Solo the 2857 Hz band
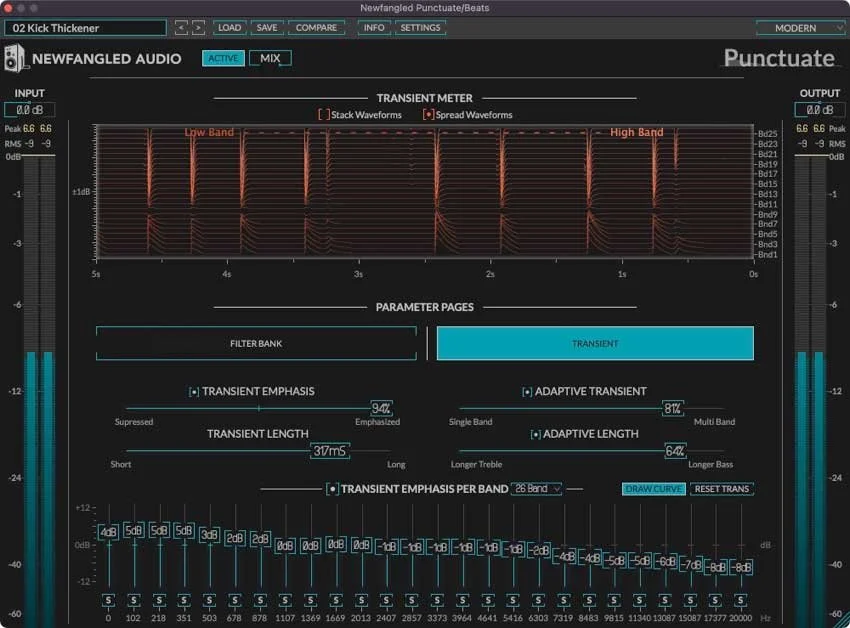This screenshot has width=850, height=628. (412, 600)
